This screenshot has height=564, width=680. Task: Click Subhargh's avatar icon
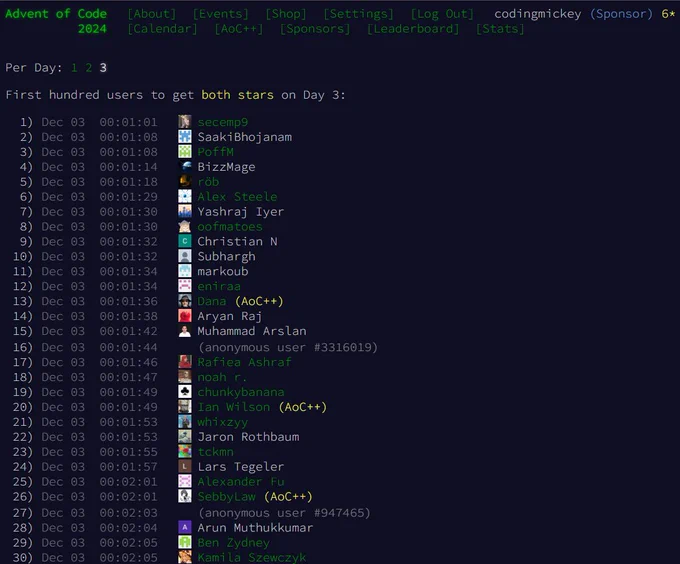pyautogui.click(x=185, y=256)
